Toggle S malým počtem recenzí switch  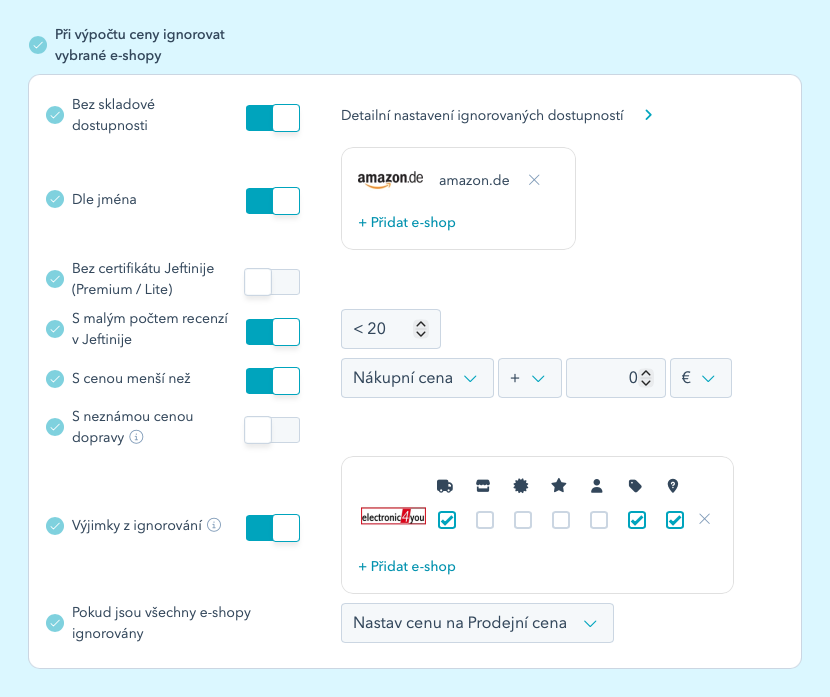click(273, 332)
